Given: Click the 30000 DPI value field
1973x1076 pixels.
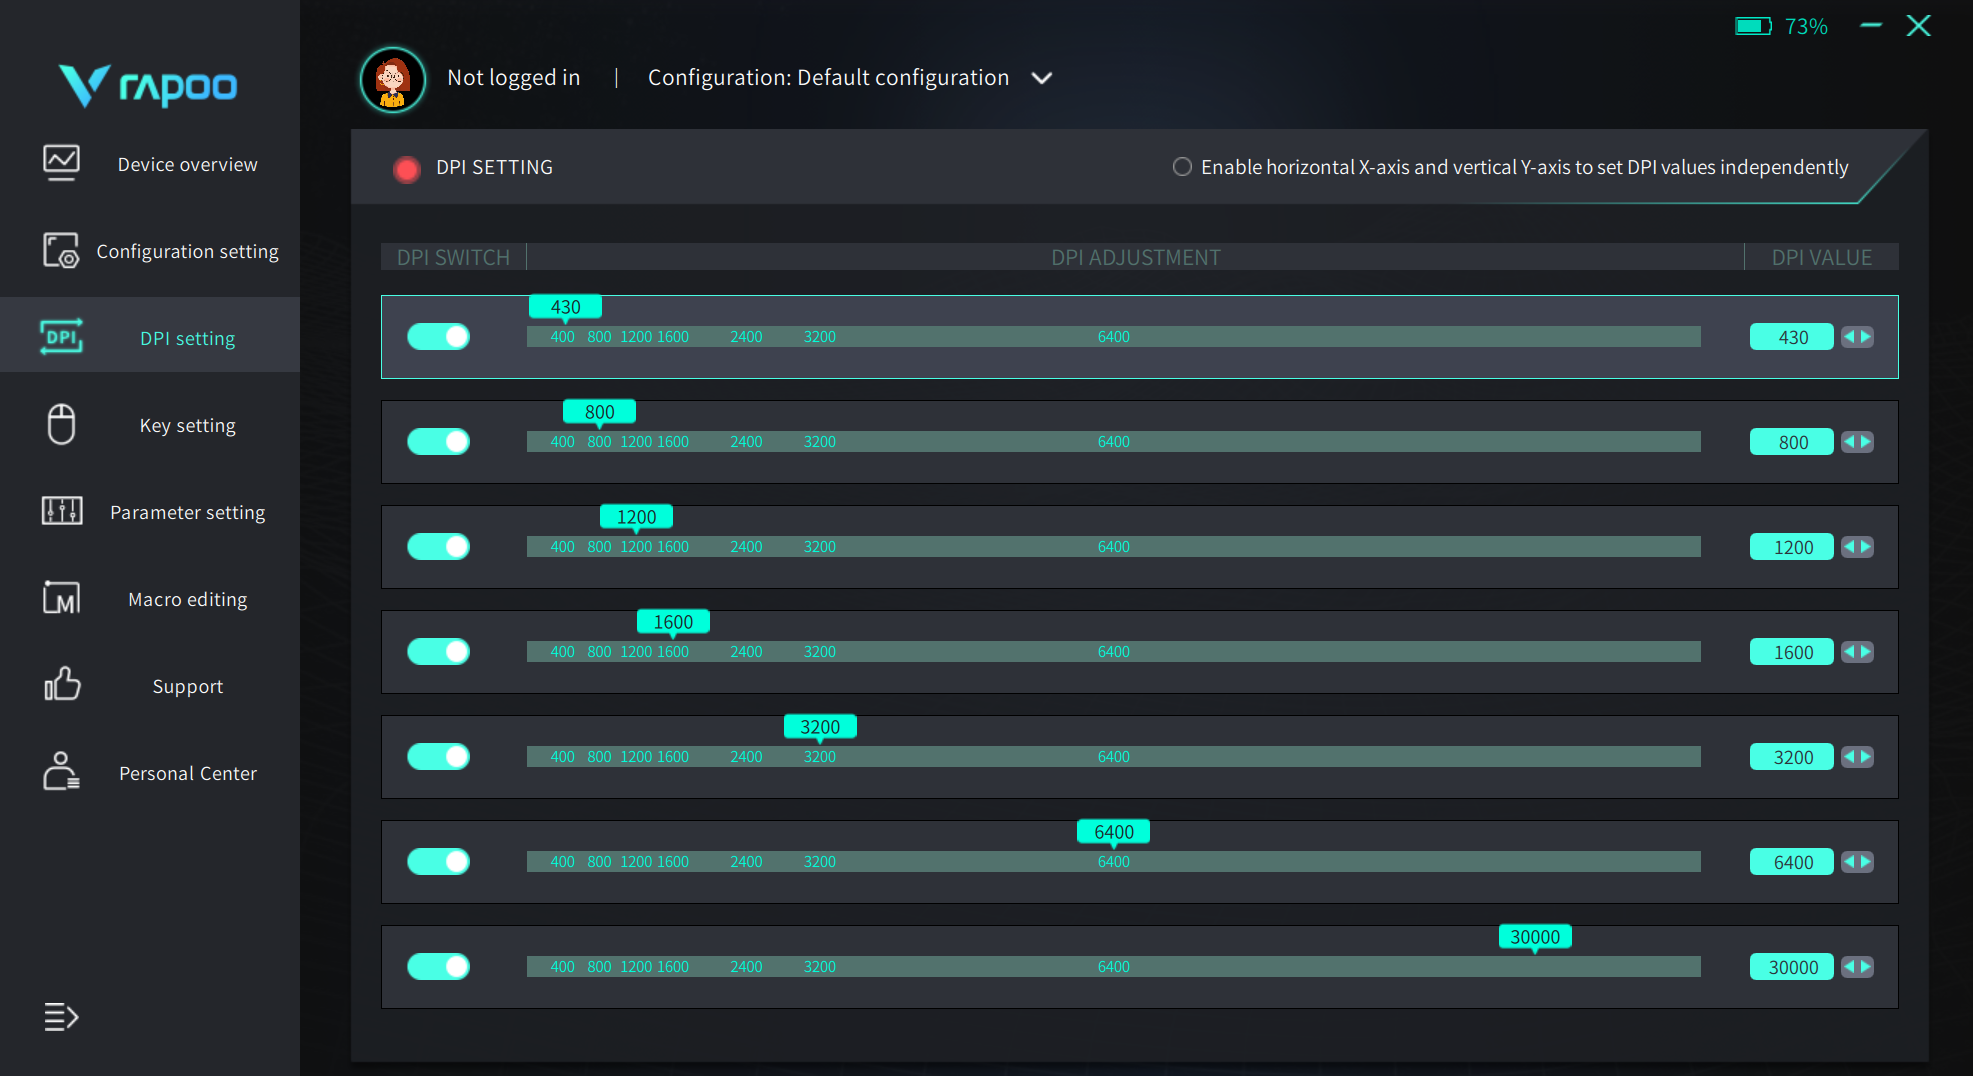Looking at the screenshot, I should coord(1792,967).
